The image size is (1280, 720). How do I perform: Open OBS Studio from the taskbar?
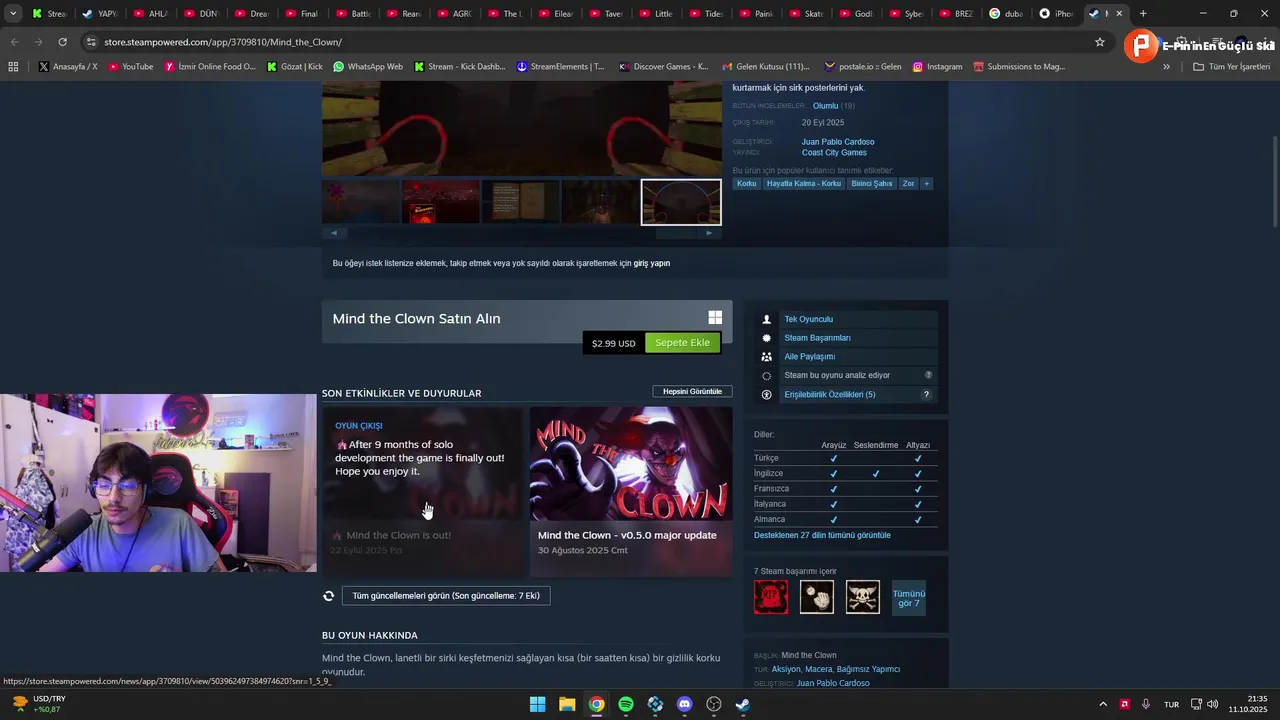tap(713, 704)
